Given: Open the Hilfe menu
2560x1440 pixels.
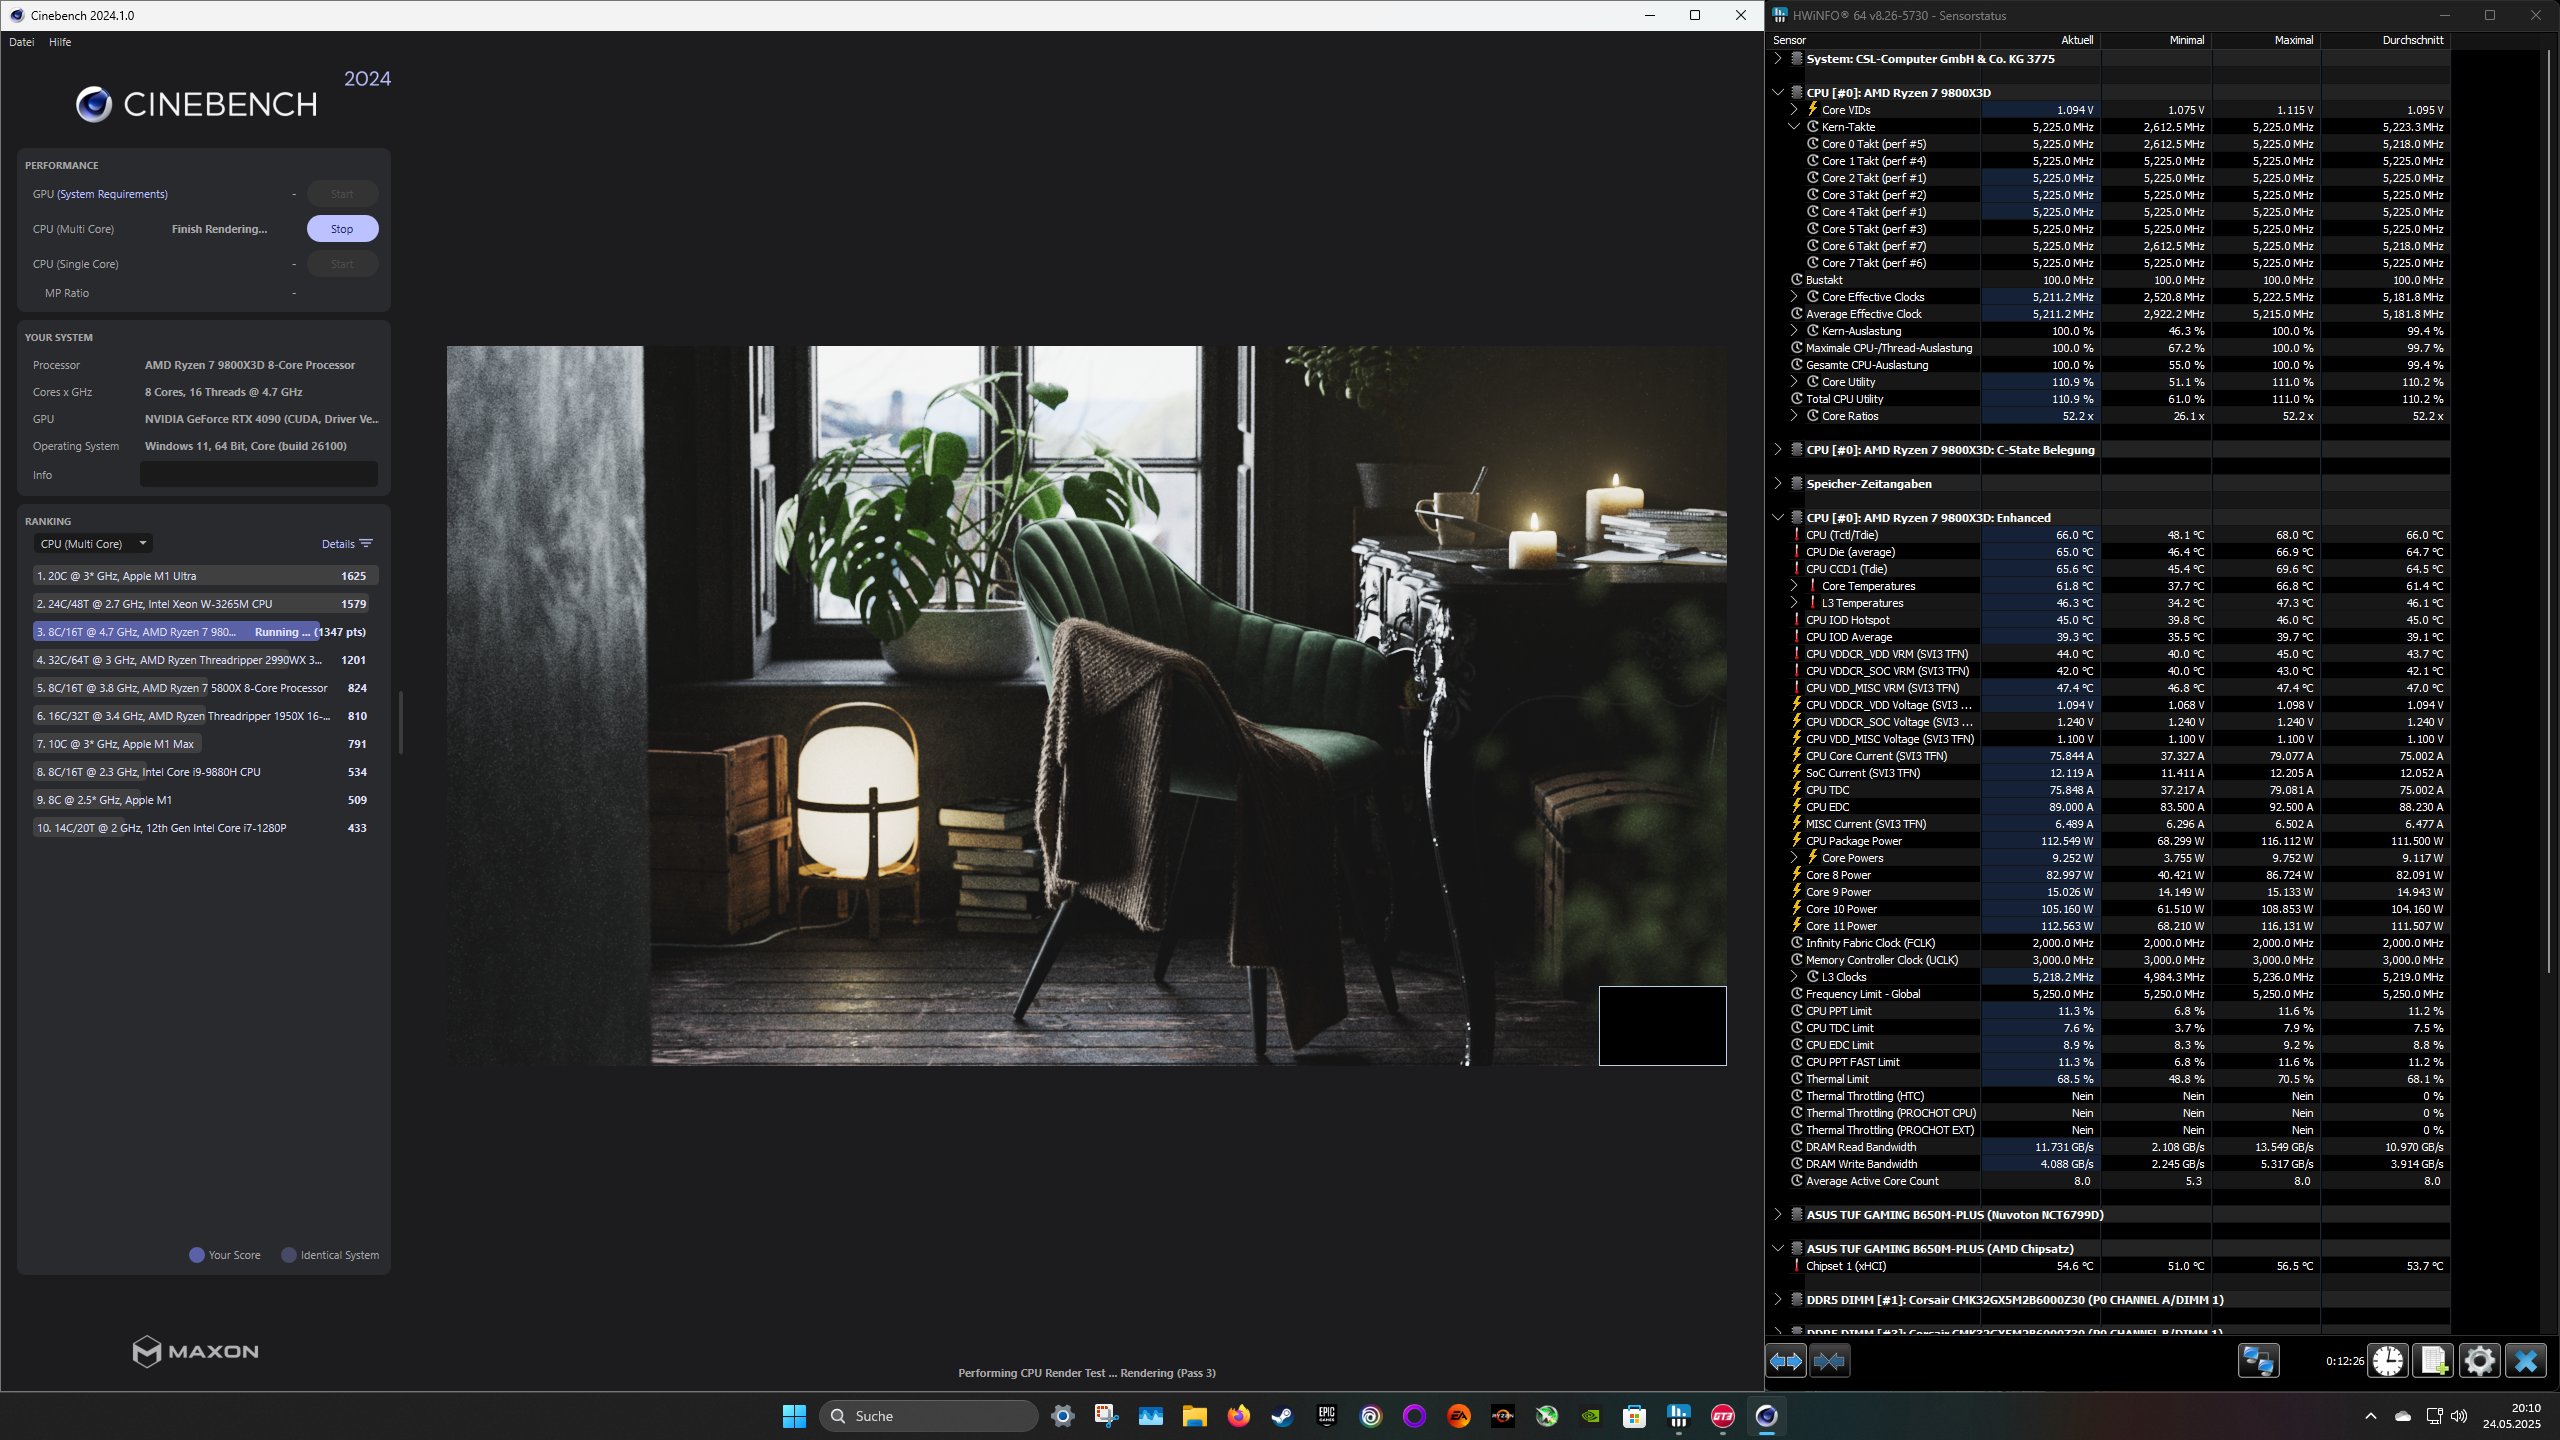Looking at the screenshot, I should (60, 42).
